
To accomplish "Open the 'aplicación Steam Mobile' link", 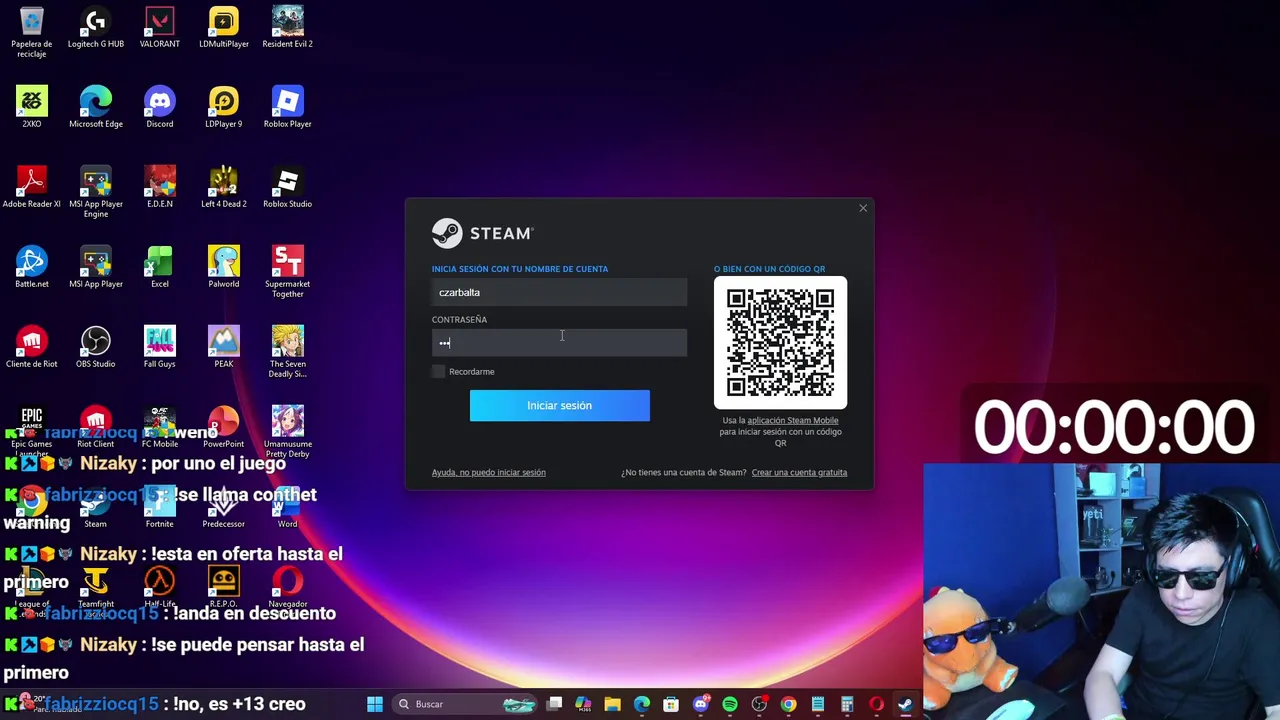I will [792, 420].
